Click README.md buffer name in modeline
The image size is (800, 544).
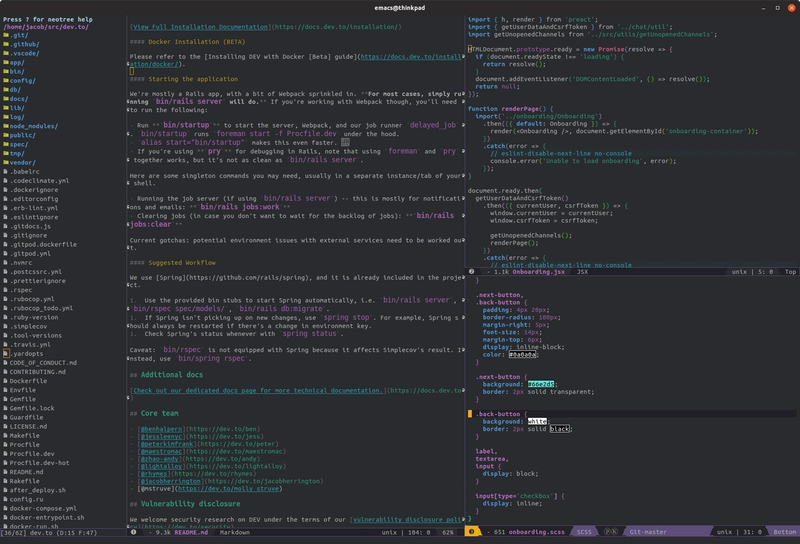191,532
